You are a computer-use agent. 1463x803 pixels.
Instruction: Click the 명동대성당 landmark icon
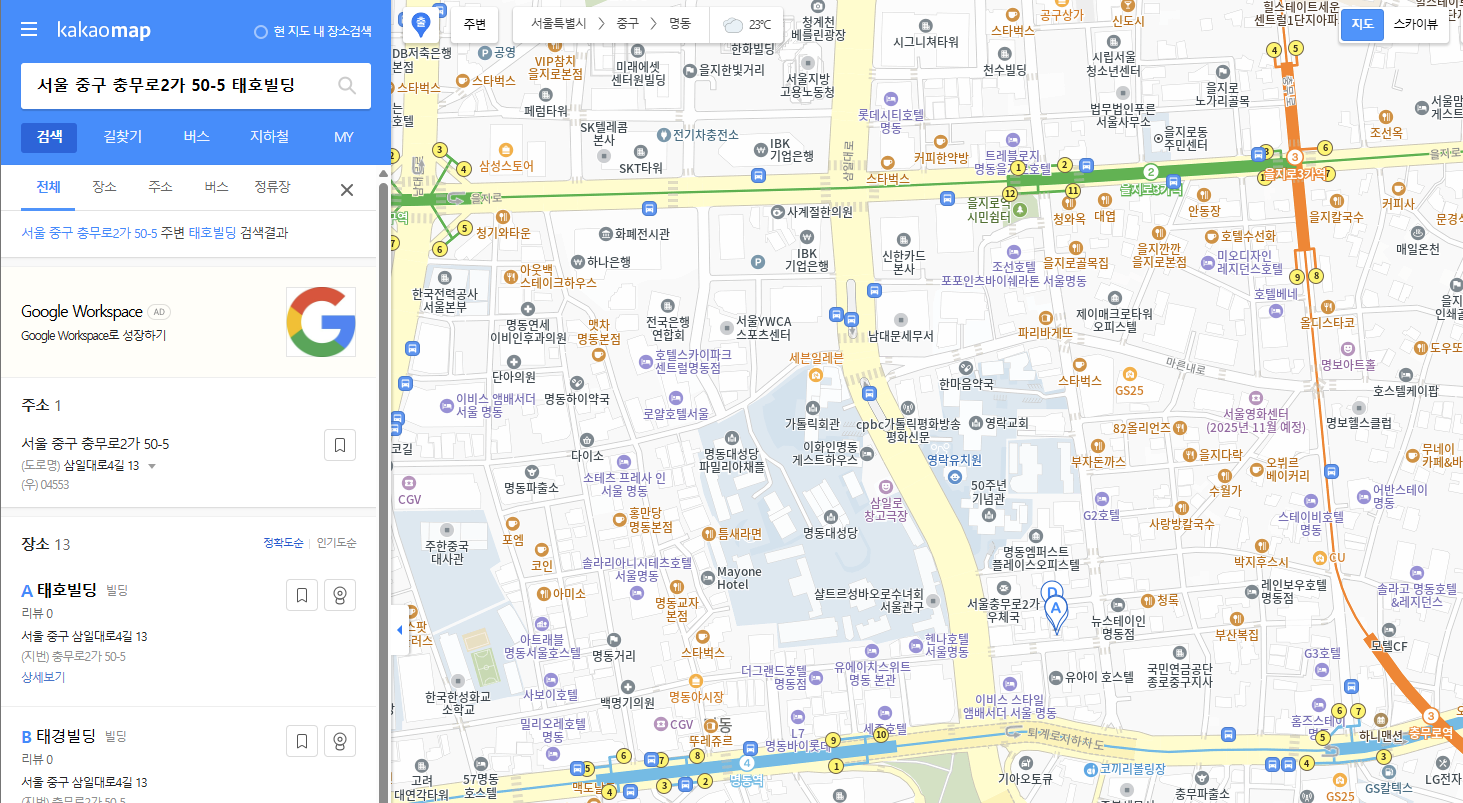[830, 516]
